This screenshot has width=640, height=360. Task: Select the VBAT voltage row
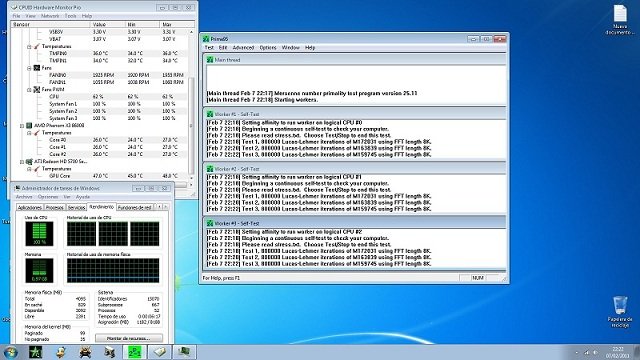(100, 39)
